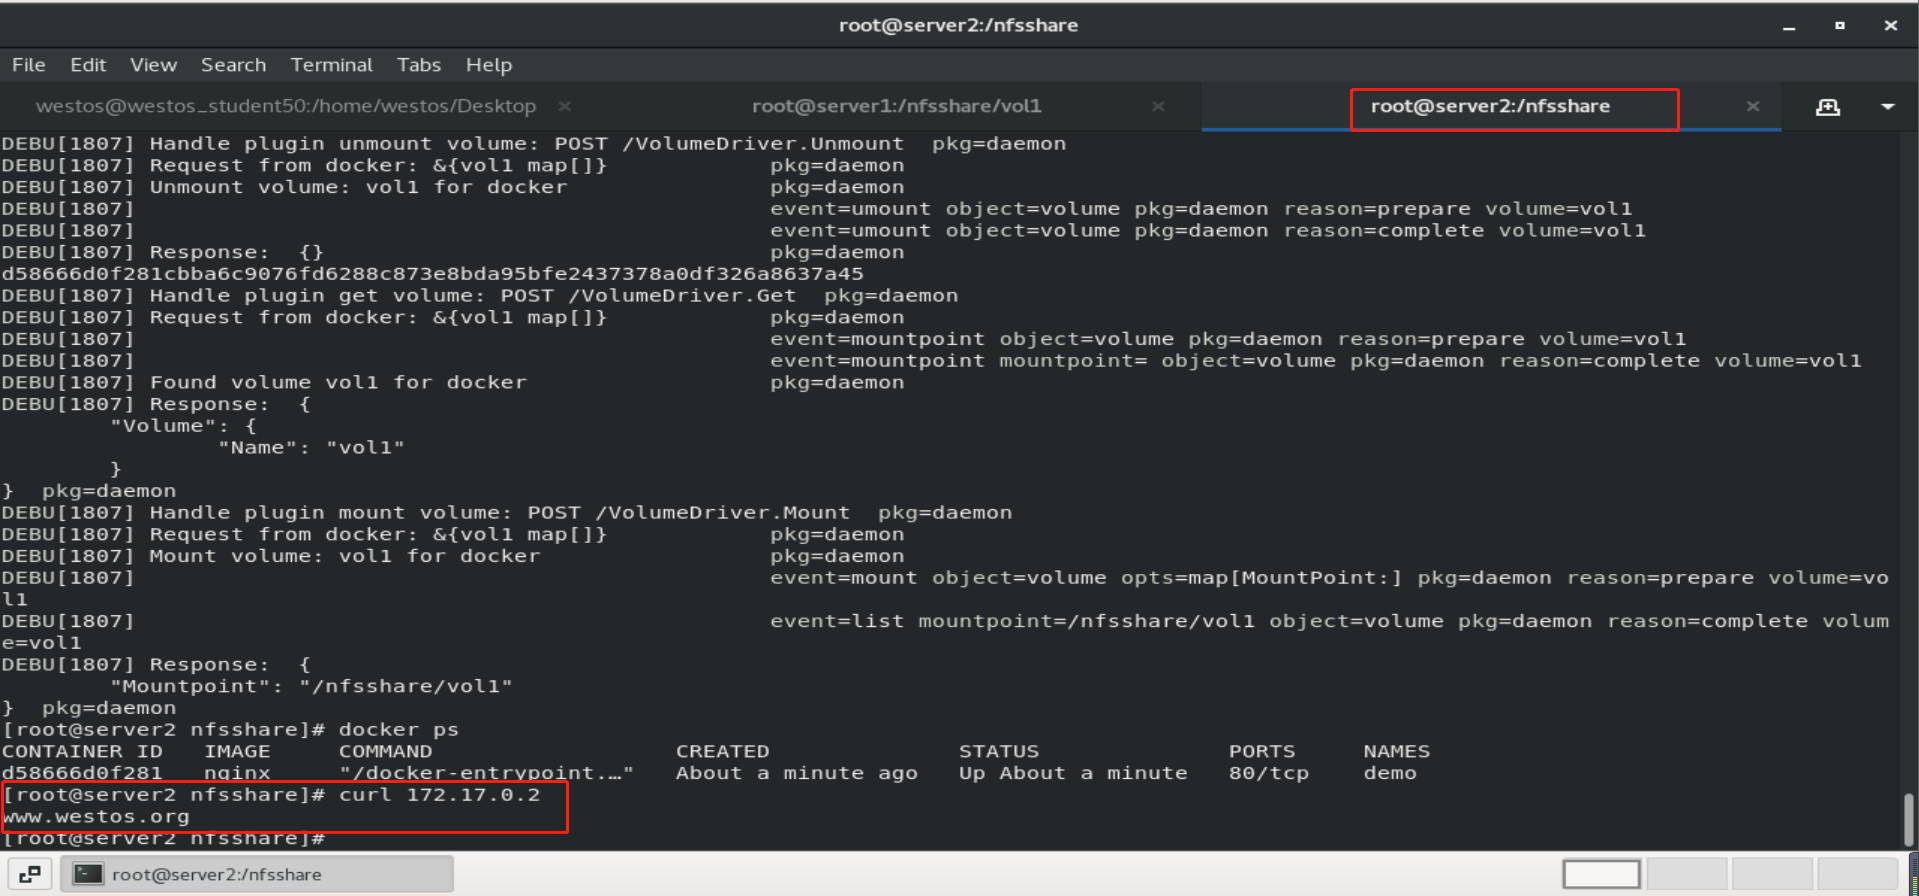Click 'POST /VolumeDriver.Mount' log text
Viewport: 1919px width, 896px height.
(688, 513)
